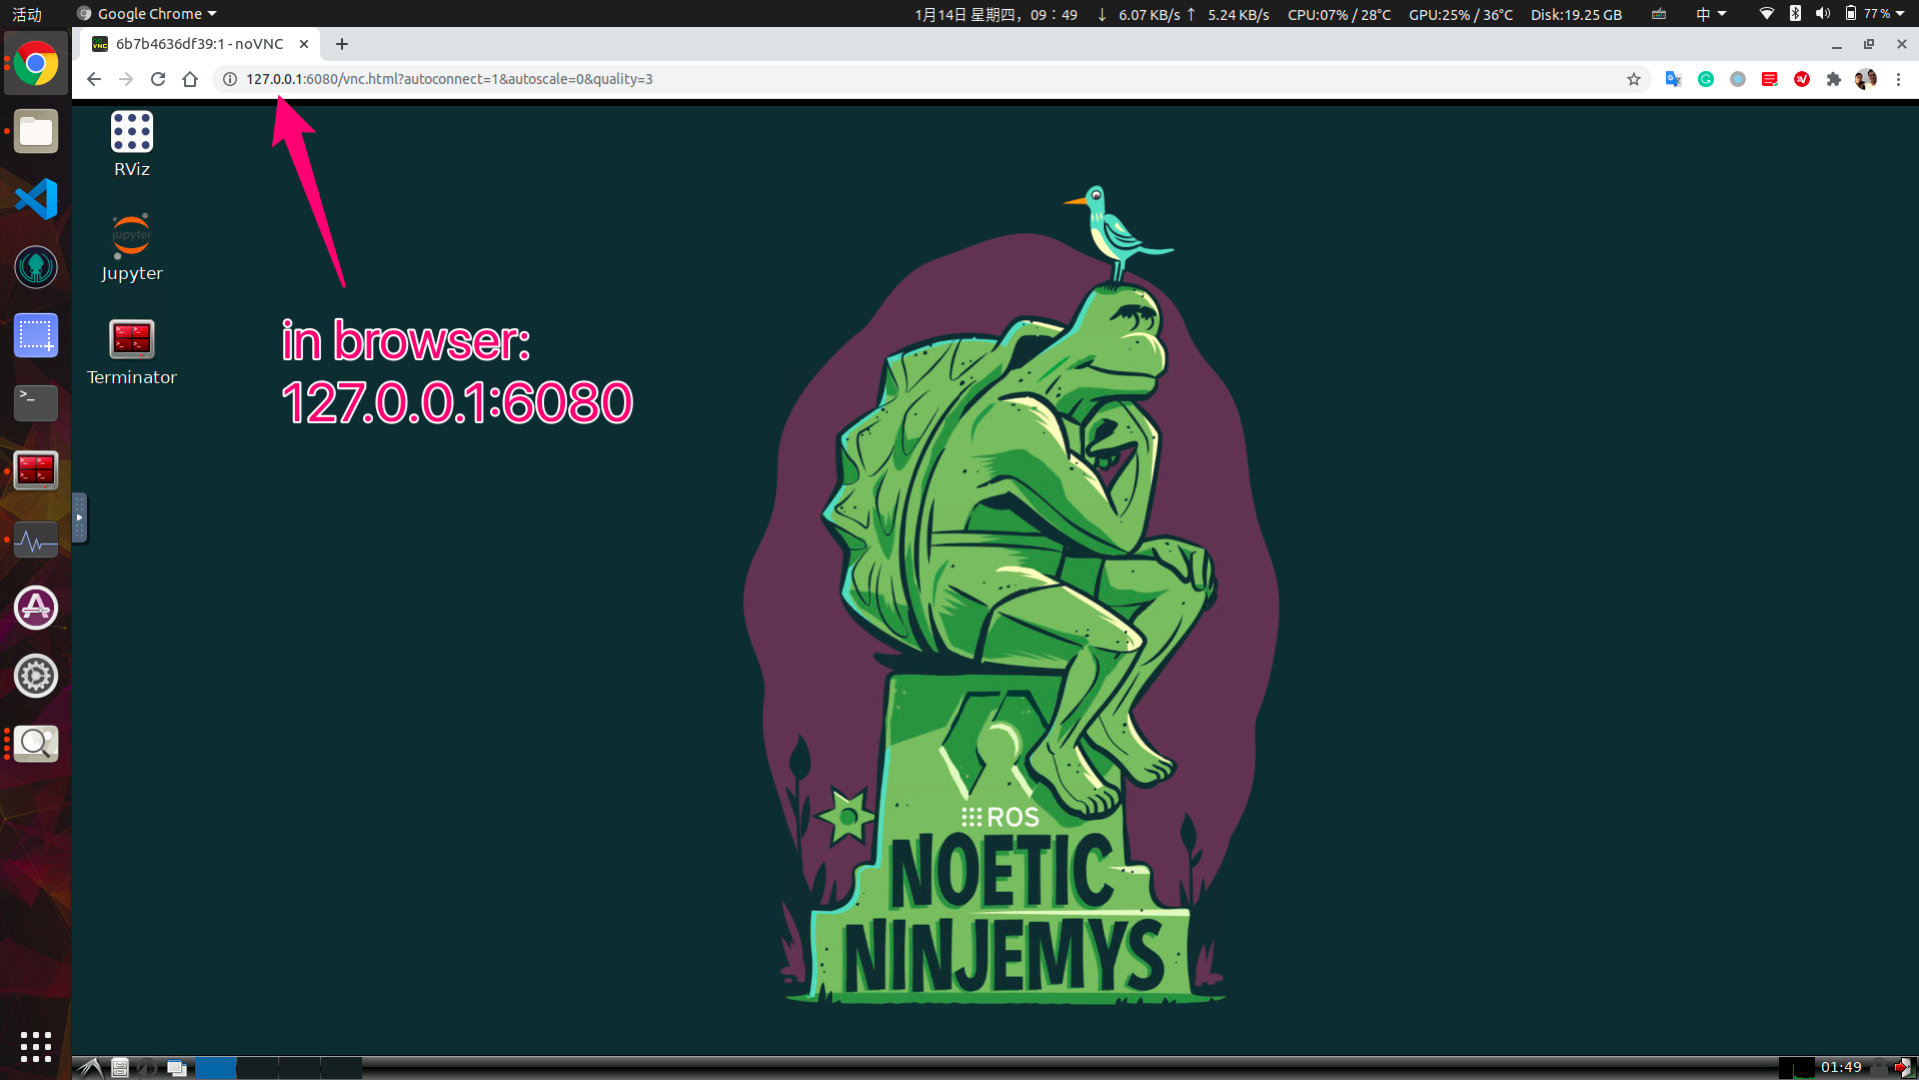Open Settings gear in dock

(35, 676)
